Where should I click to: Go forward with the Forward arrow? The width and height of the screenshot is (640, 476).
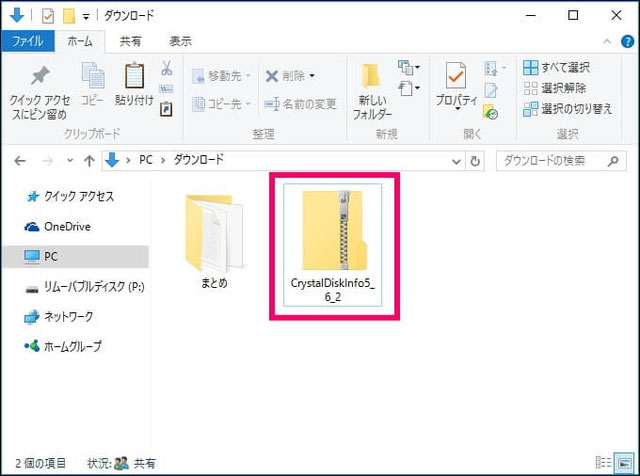[x=48, y=161]
